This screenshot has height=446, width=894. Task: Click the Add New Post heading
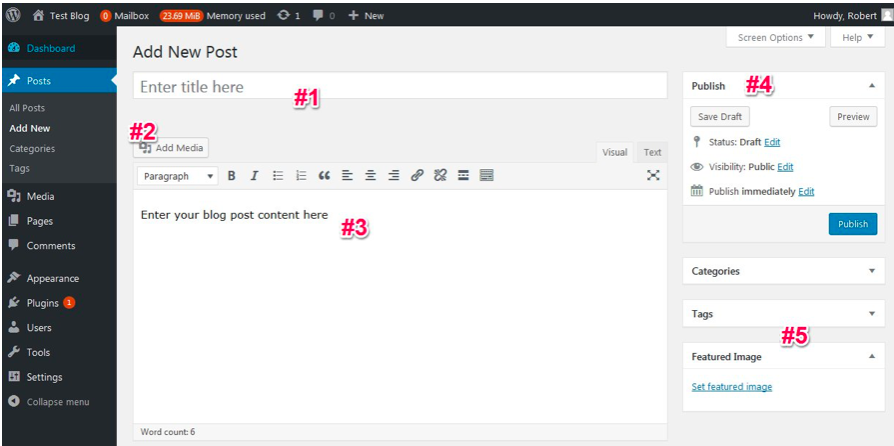pos(185,52)
